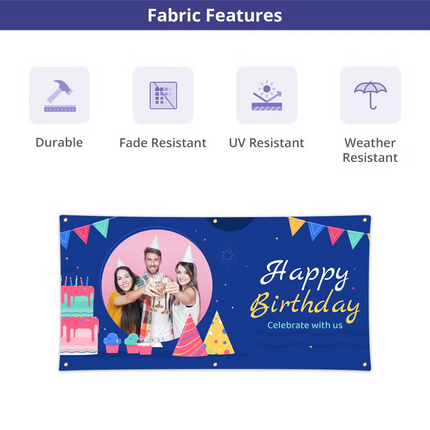
Task: Click the Fabric Features header bar
Action: click(215, 15)
